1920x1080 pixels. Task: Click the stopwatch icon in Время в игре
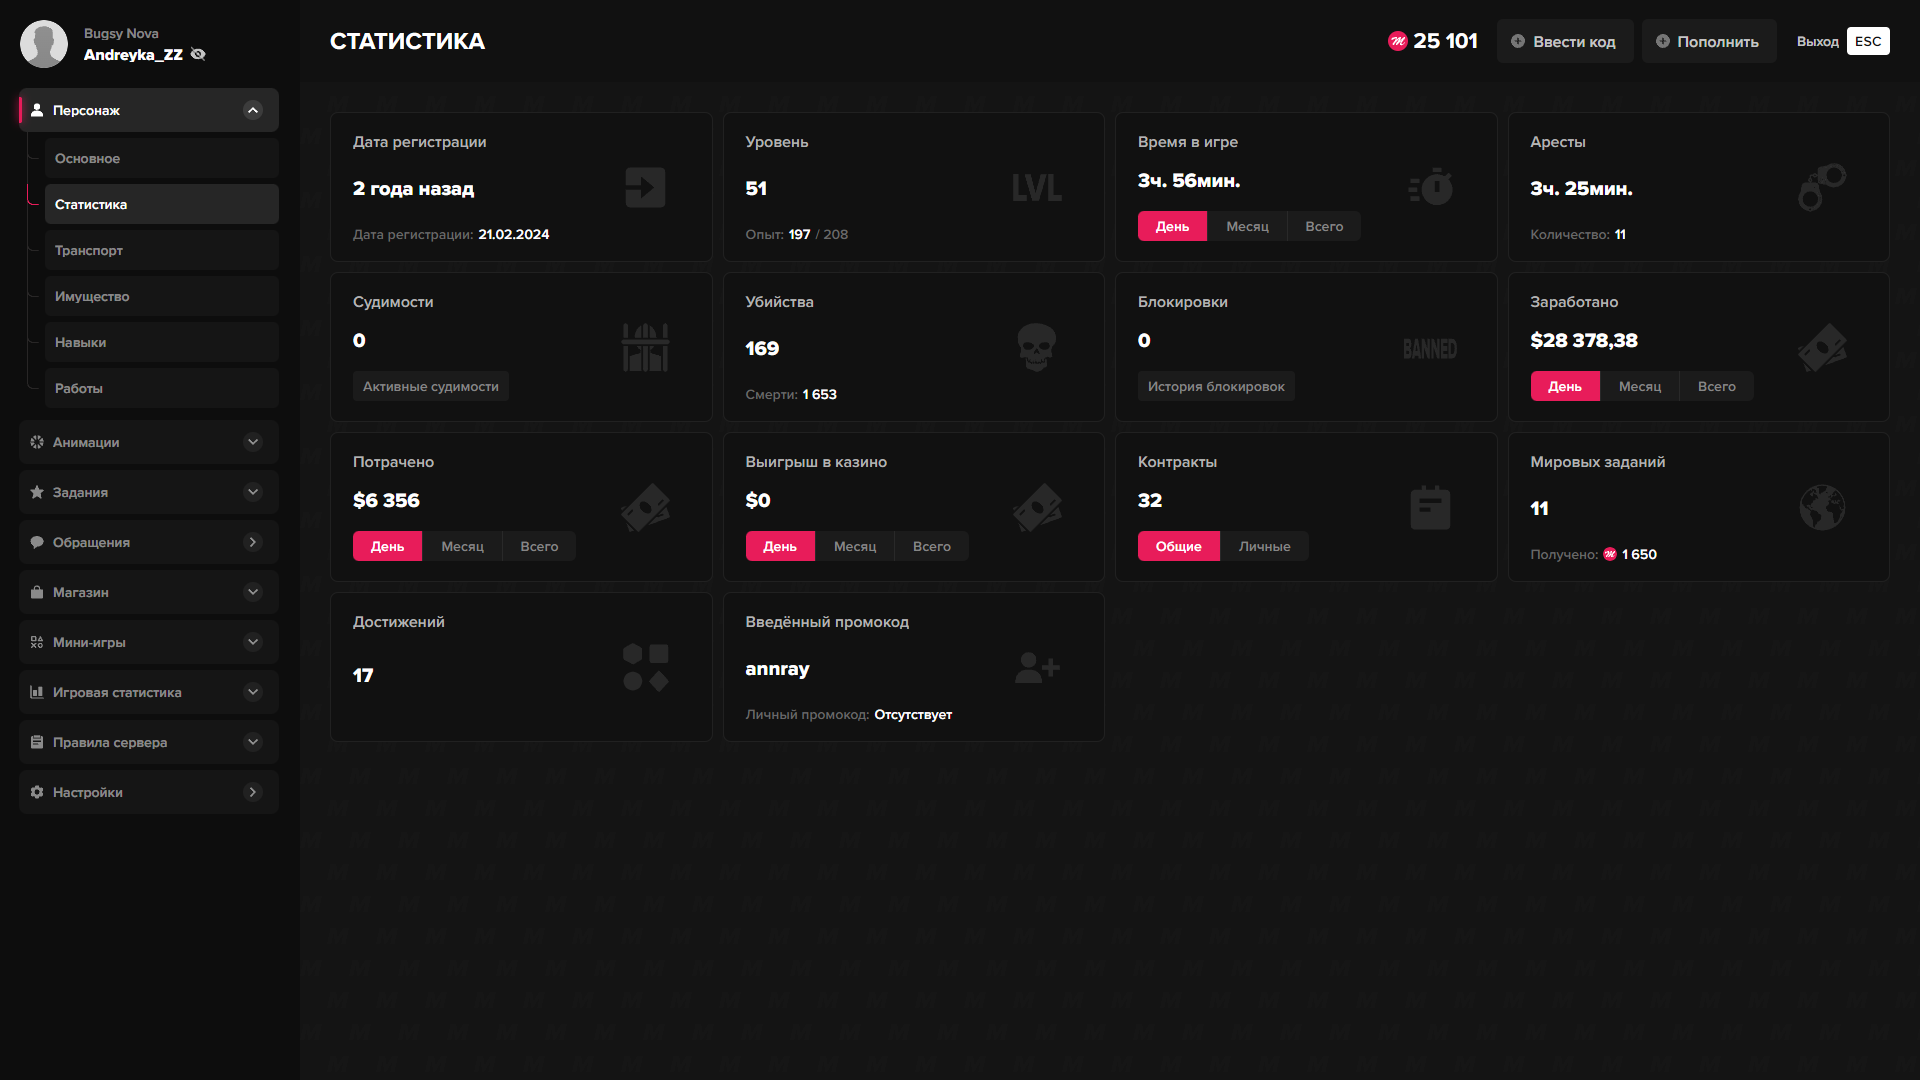point(1431,187)
